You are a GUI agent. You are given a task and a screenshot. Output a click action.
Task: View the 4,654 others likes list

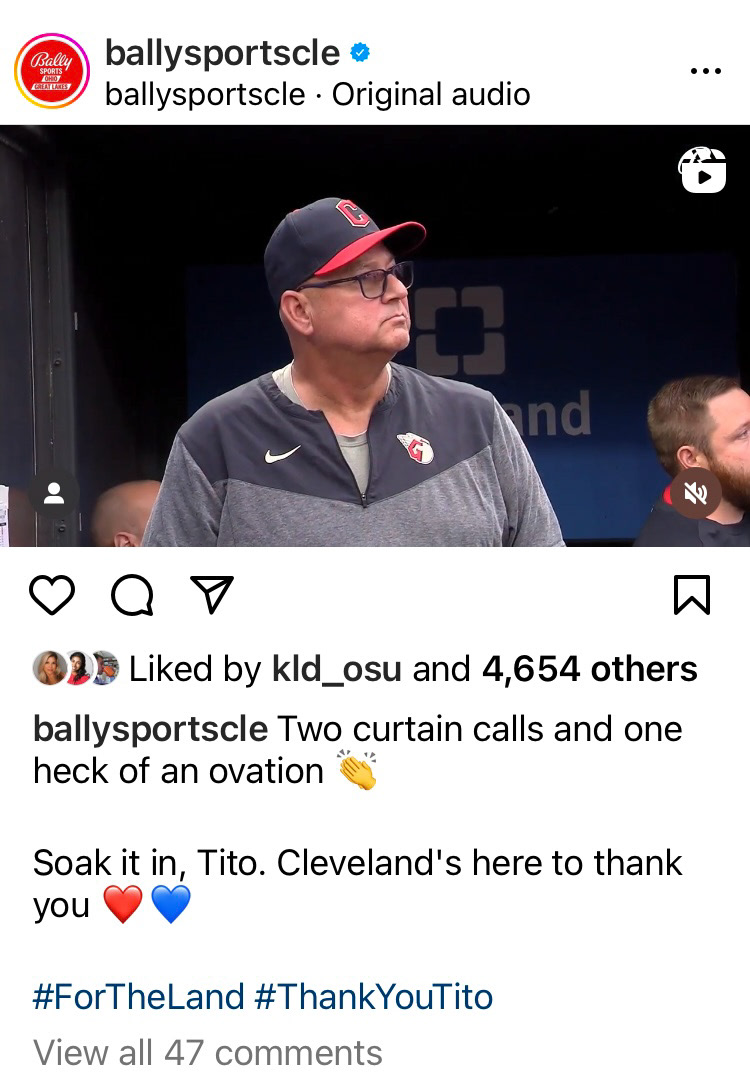(590, 669)
